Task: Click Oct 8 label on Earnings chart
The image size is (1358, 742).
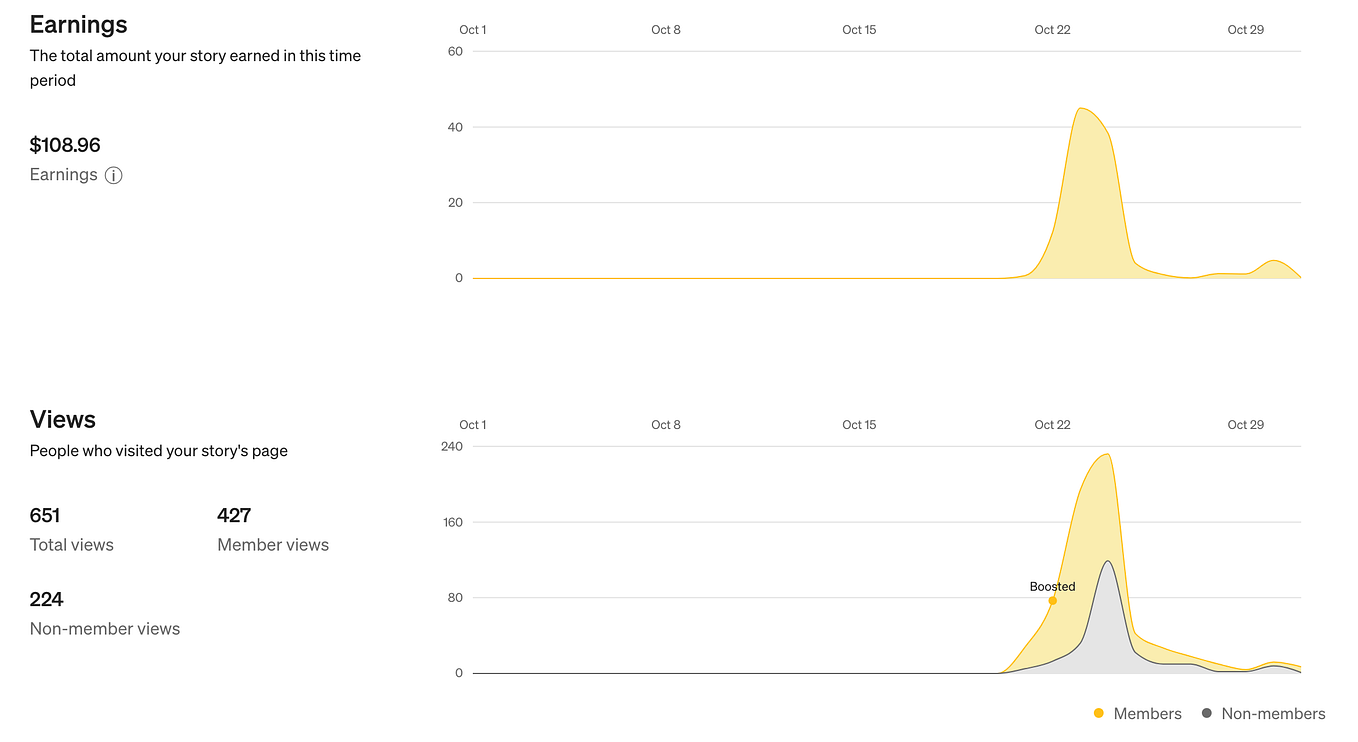Action: 666,30
